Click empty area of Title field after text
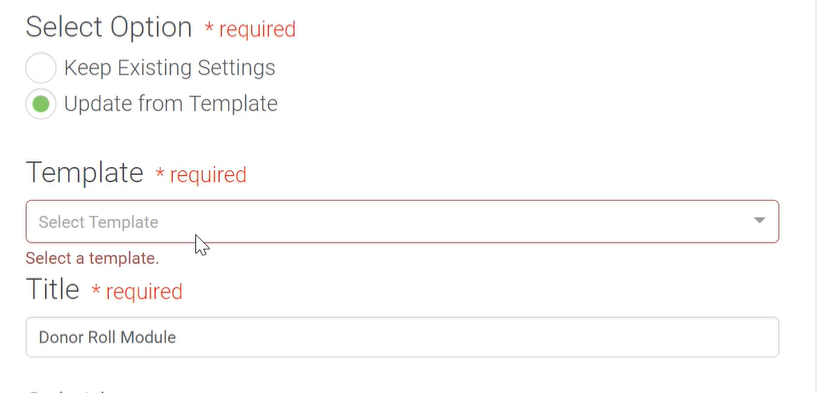The width and height of the screenshot is (817, 393). coord(469,337)
